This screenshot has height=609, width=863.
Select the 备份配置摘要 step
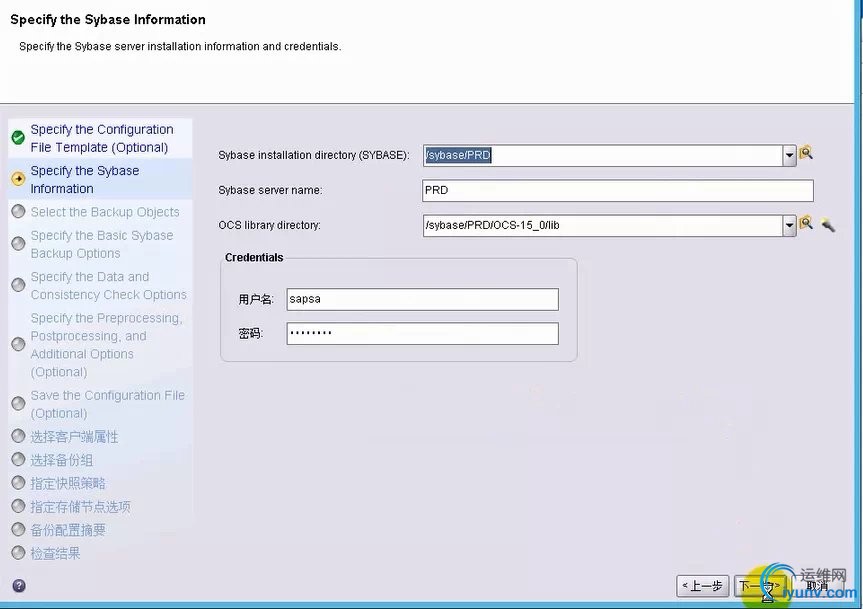coord(68,530)
